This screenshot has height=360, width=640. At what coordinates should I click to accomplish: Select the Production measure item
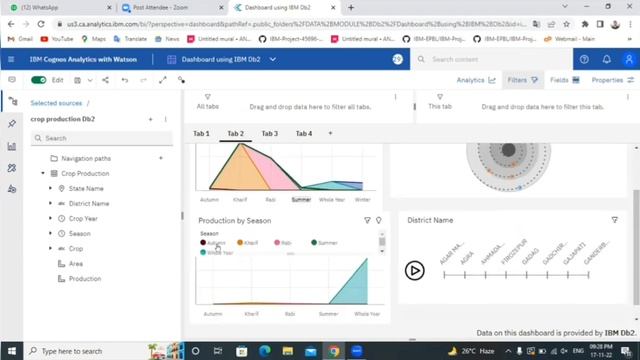[85, 279]
